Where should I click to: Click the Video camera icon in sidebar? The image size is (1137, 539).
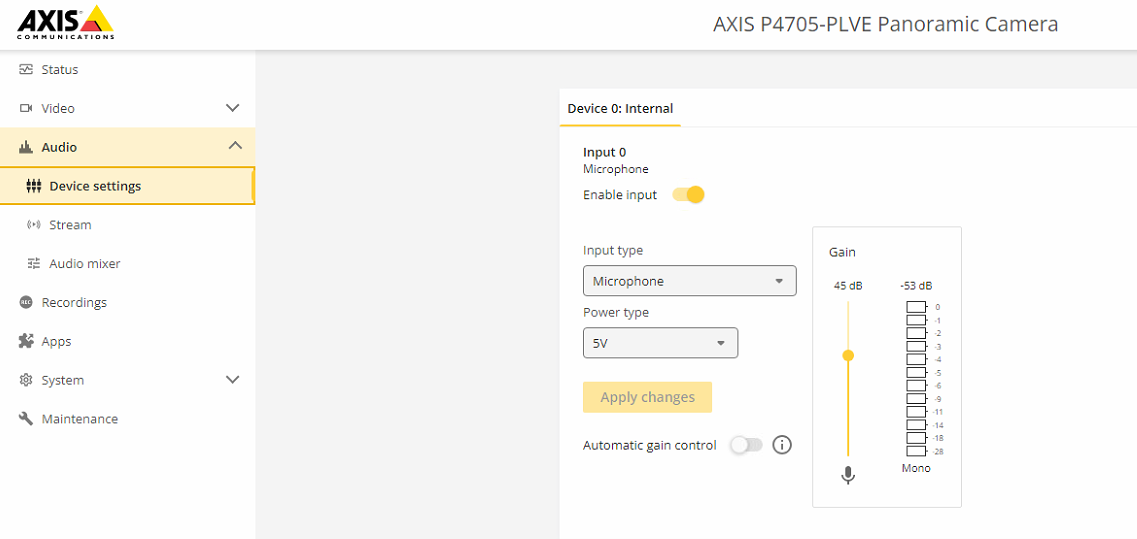[26, 108]
